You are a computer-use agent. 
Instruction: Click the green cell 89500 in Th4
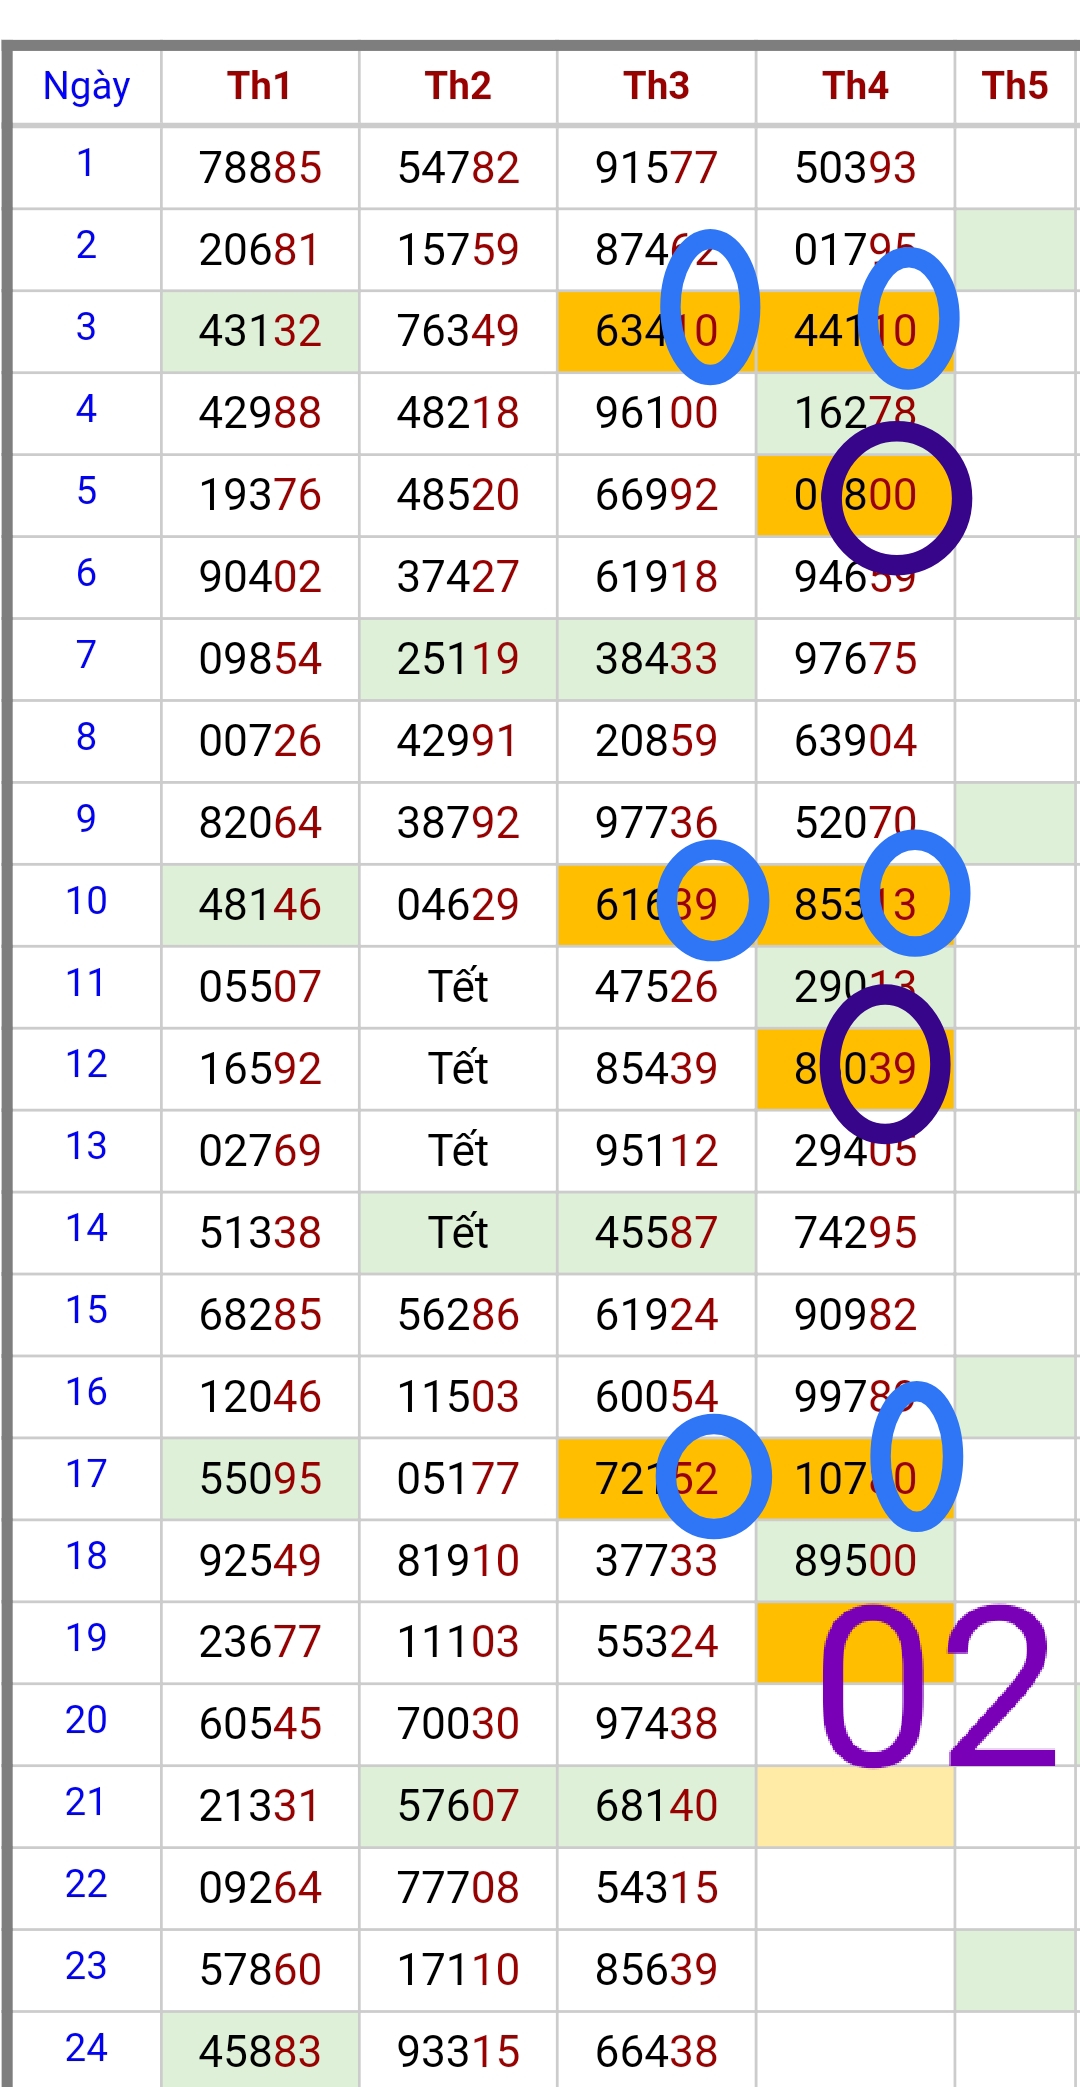click(x=855, y=1560)
